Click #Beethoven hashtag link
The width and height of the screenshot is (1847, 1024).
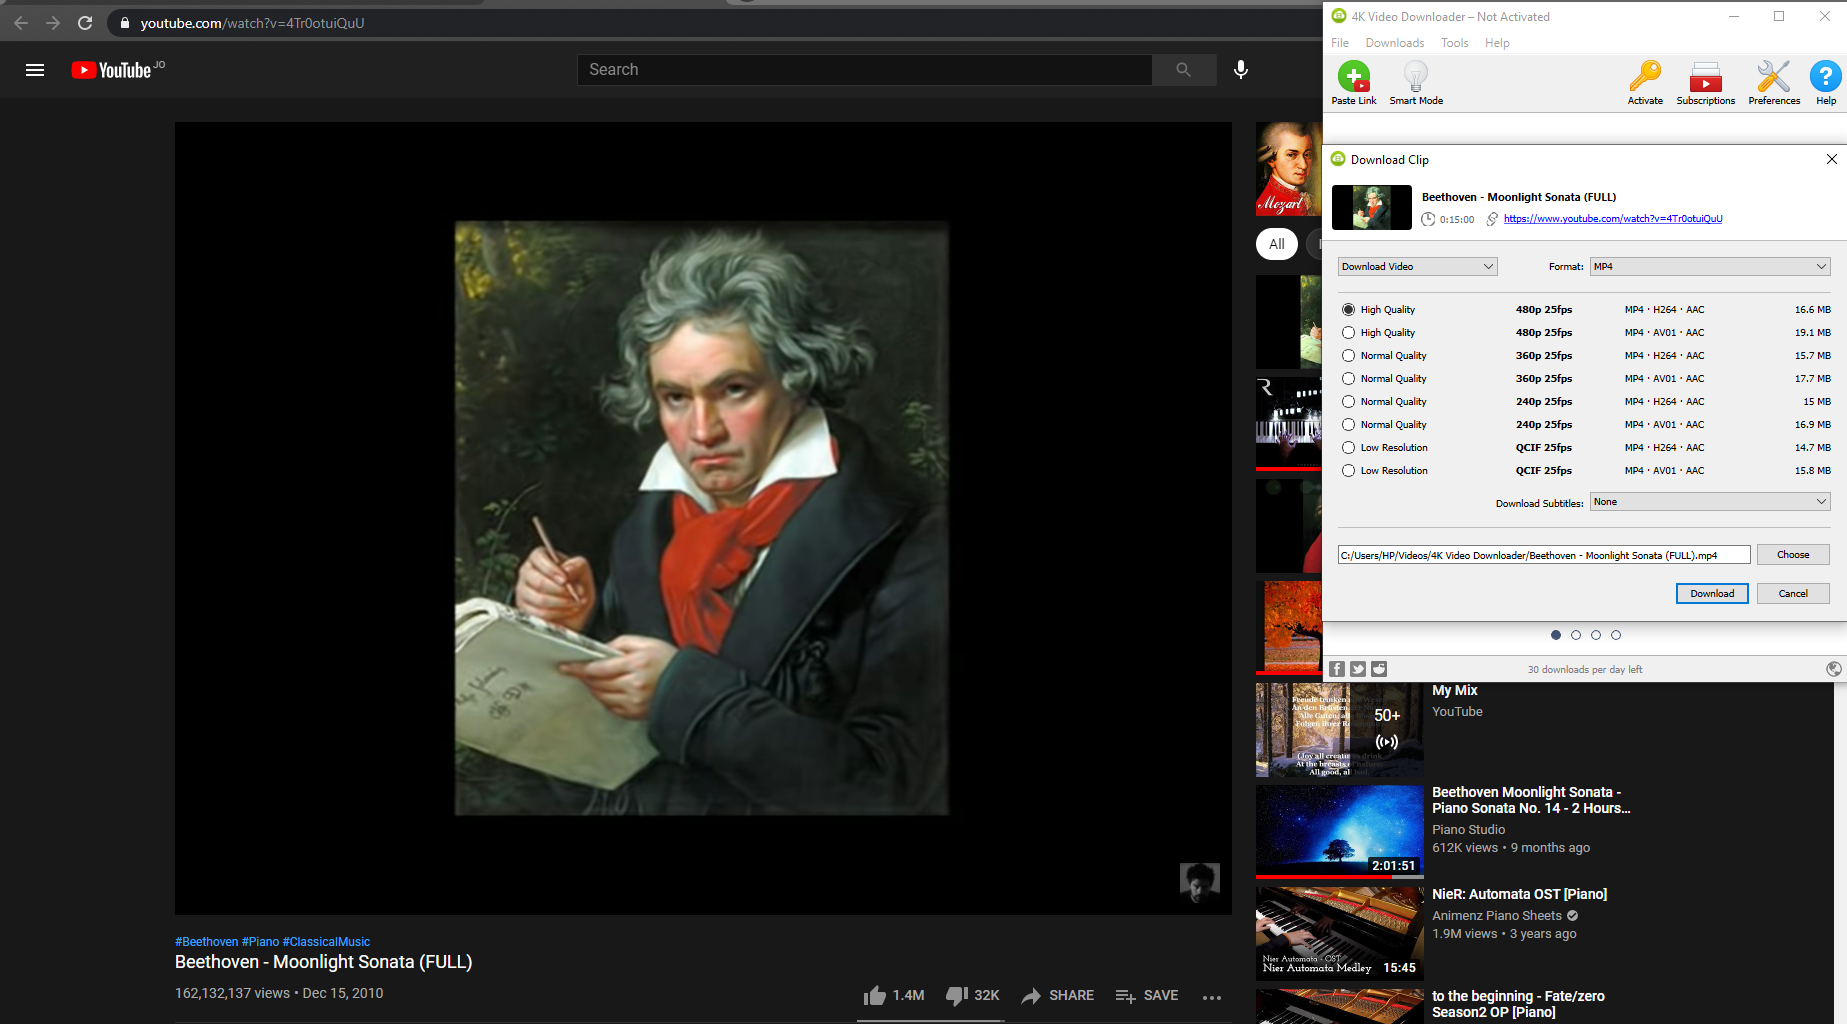click(x=207, y=942)
